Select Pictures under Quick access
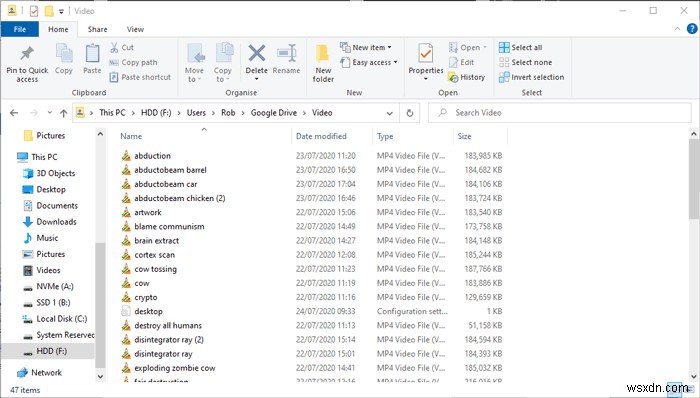 pos(44,136)
